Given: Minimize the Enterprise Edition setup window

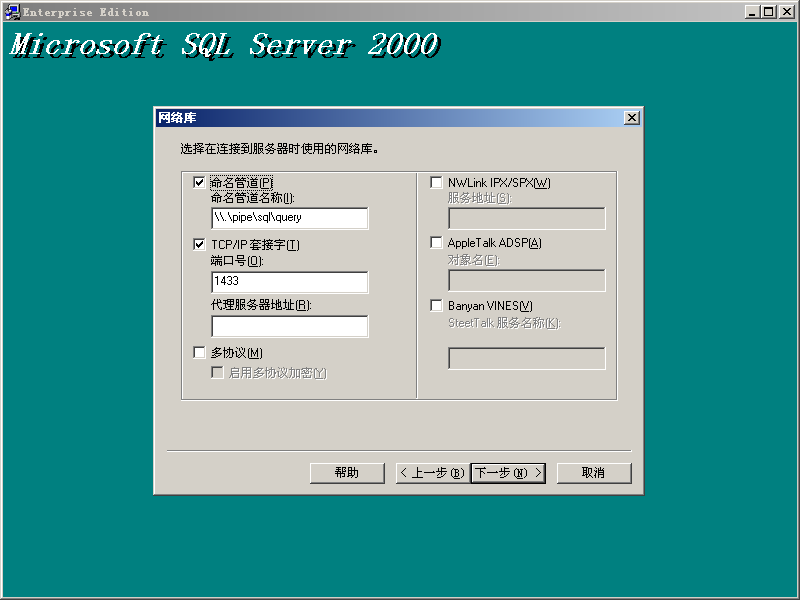Looking at the screenshot, I should (x=752, y=12).
